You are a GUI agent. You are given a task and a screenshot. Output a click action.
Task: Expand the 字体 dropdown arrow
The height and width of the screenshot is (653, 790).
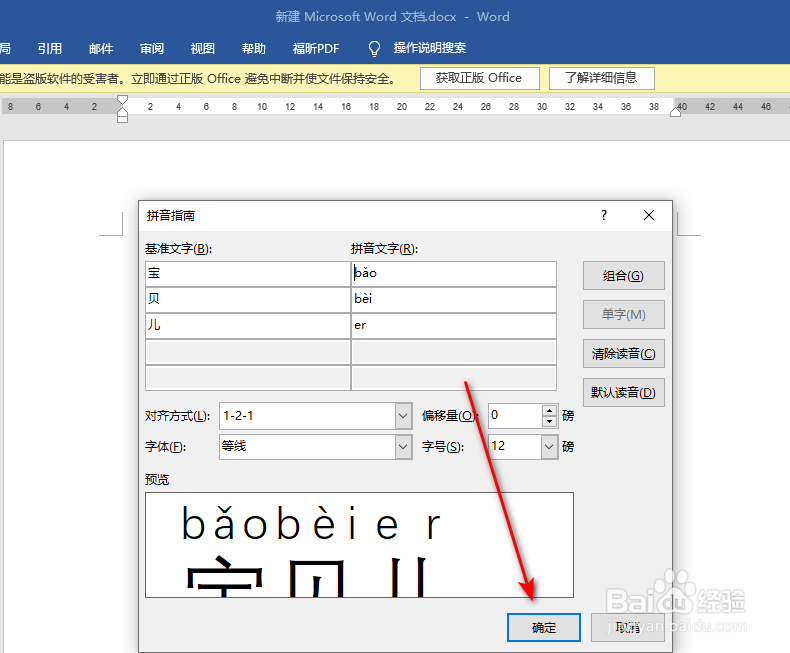[403, 447]
